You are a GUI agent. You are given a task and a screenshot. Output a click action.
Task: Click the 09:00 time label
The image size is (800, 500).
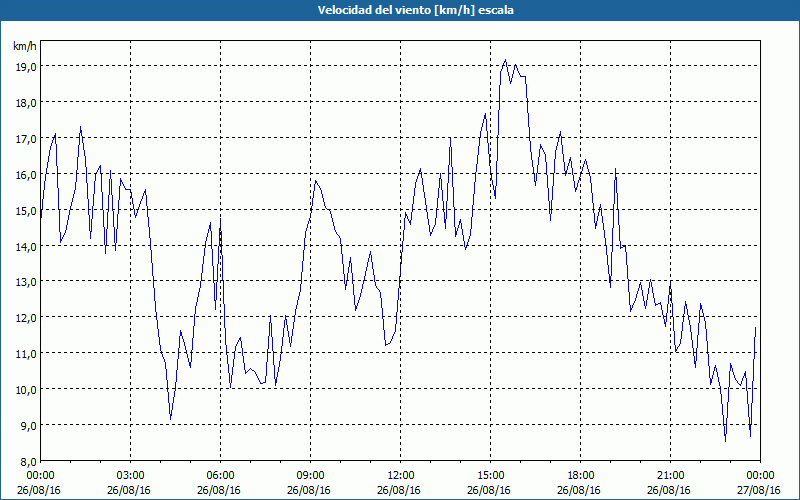310,475
